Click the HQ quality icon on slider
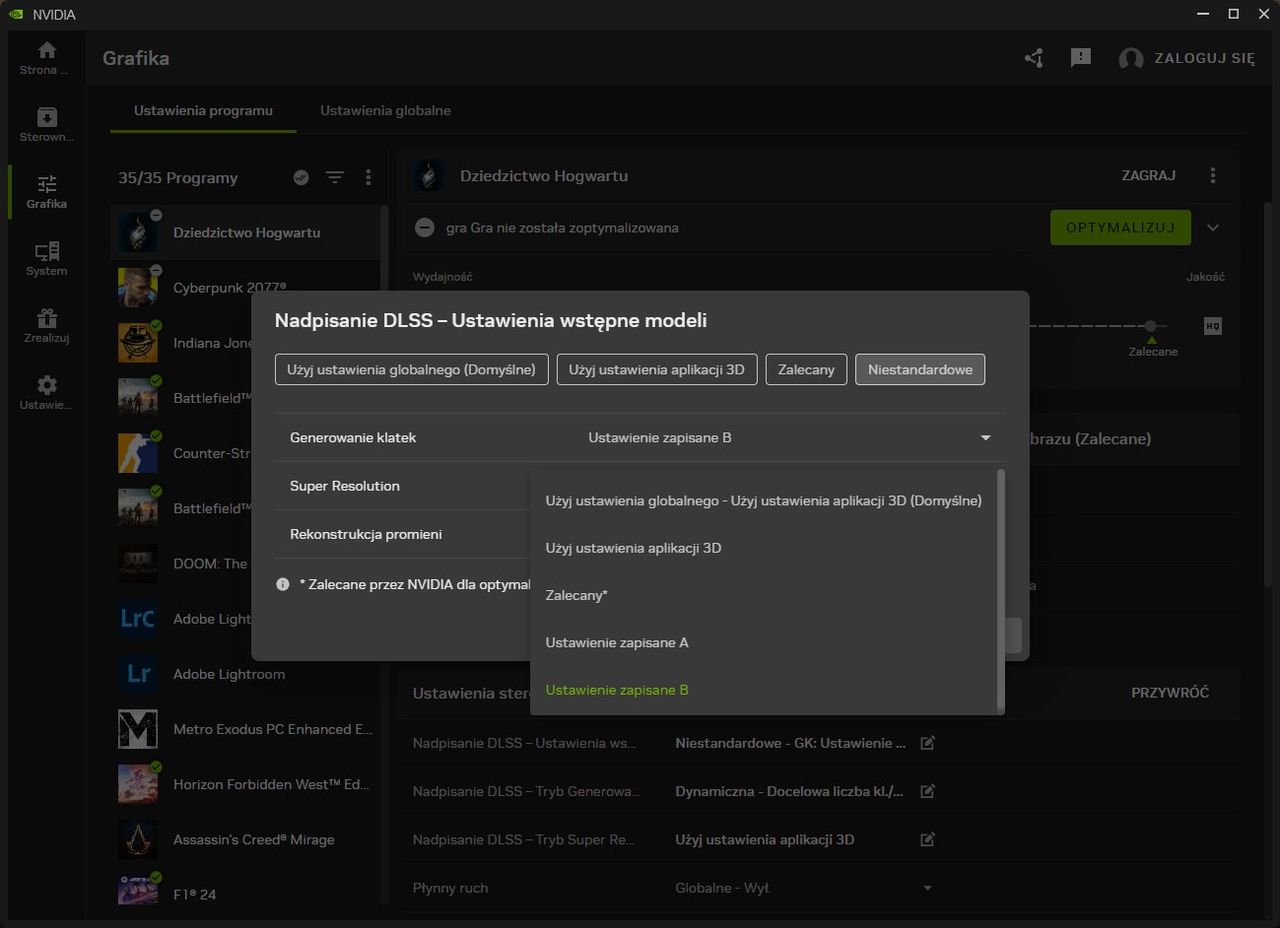Screen dimensions: 1280x928 click(x=1212, y=326)
